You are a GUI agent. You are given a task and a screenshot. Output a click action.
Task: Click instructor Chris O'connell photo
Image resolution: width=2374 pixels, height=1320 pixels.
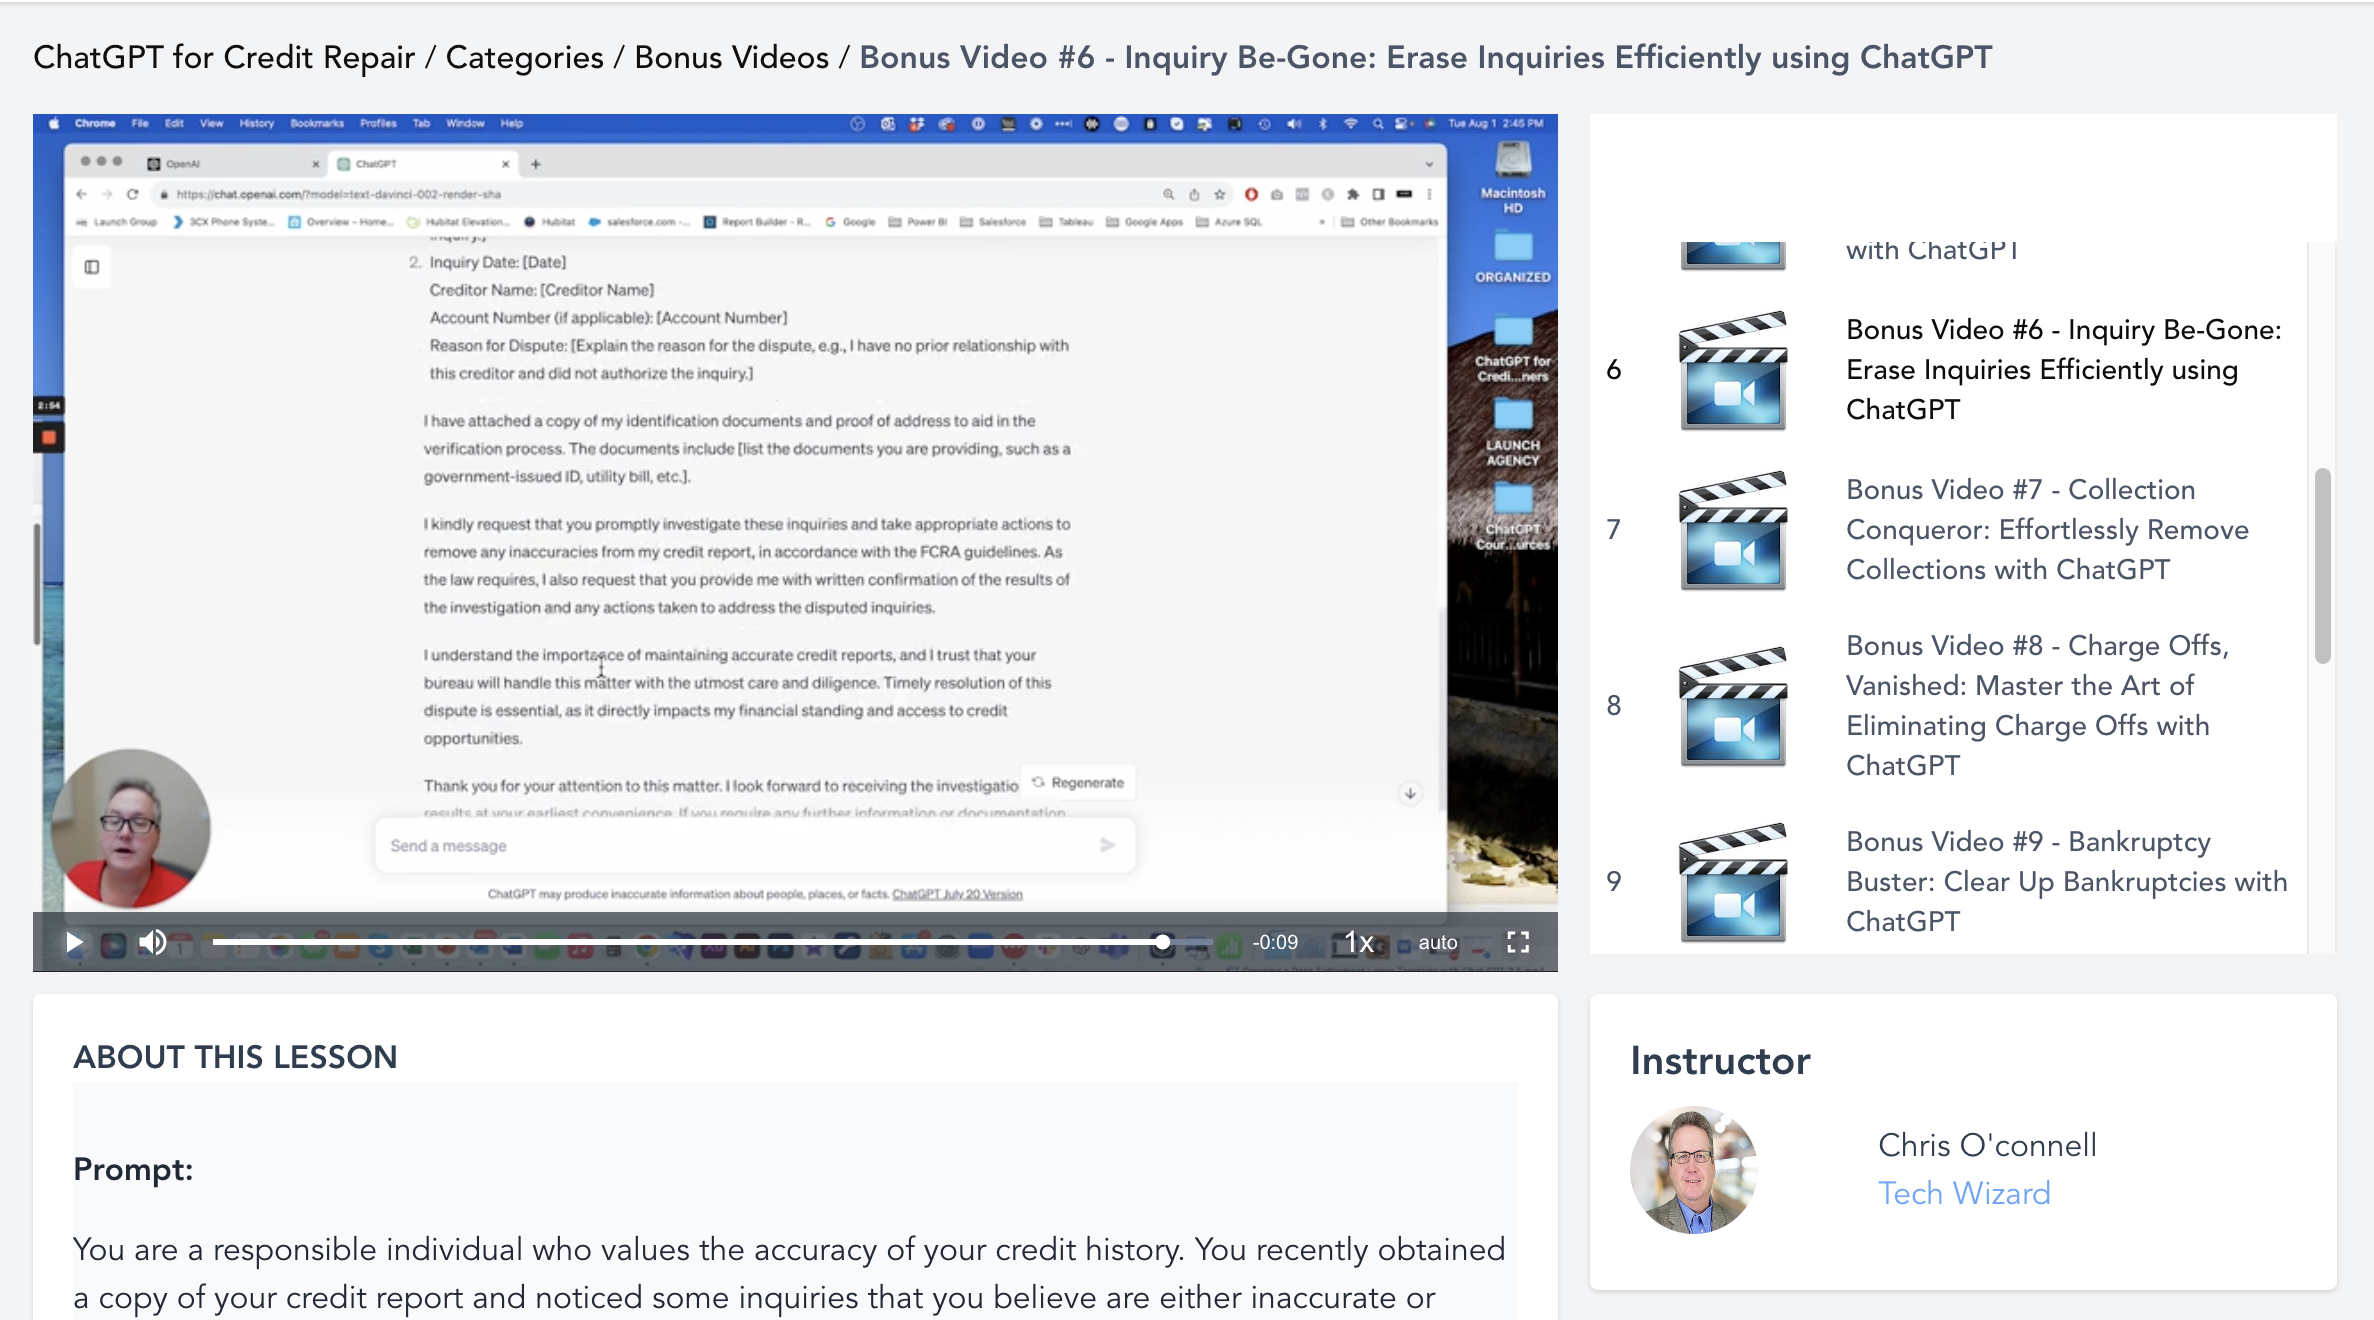tap(1693, 1169)
